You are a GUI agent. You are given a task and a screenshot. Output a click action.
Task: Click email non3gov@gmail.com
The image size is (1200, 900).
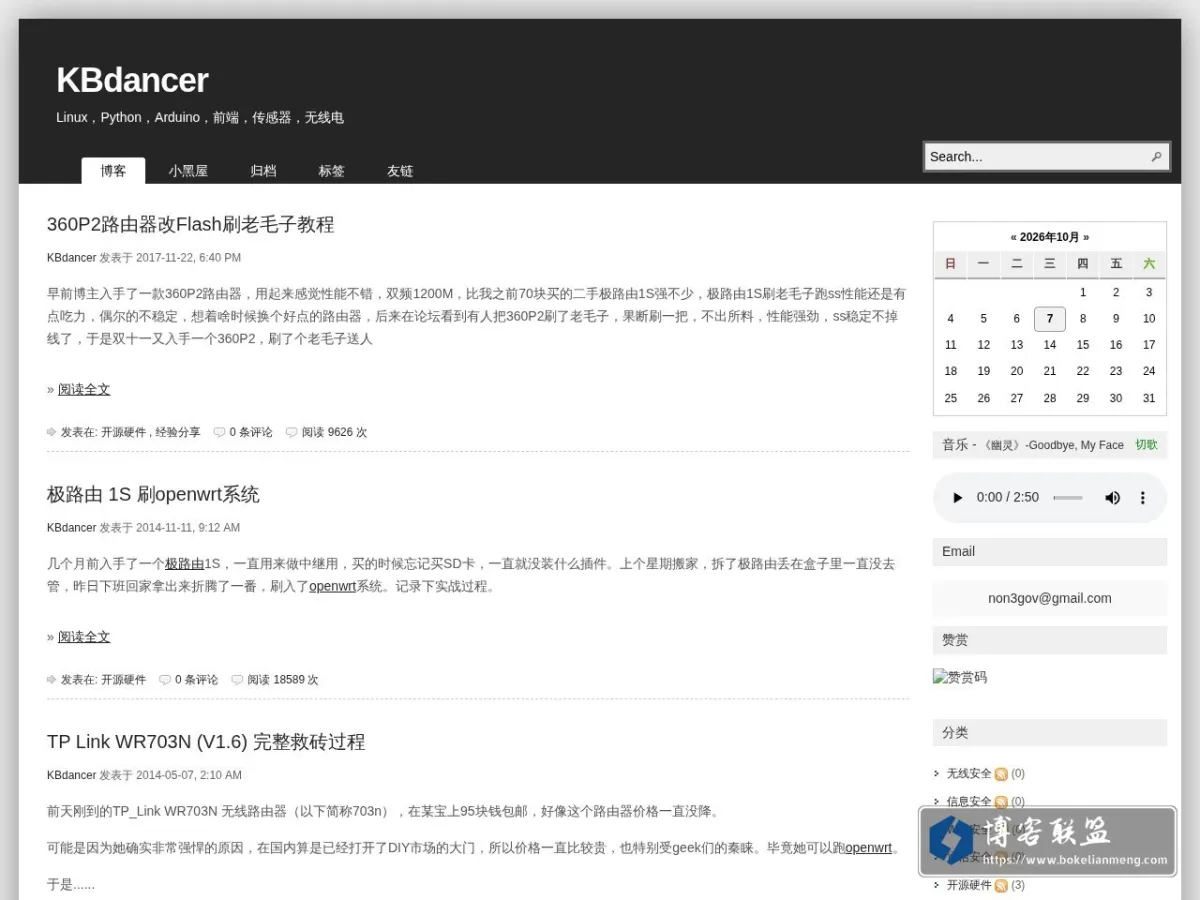coord(1050,598)
